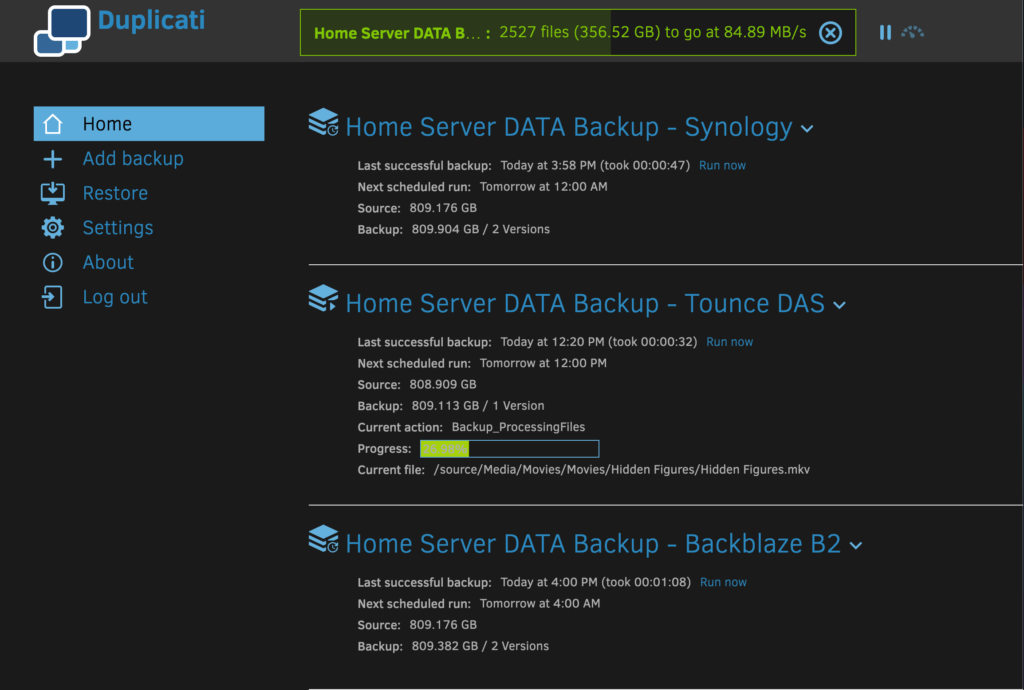Click the Settings gear icon

[53, 228]
